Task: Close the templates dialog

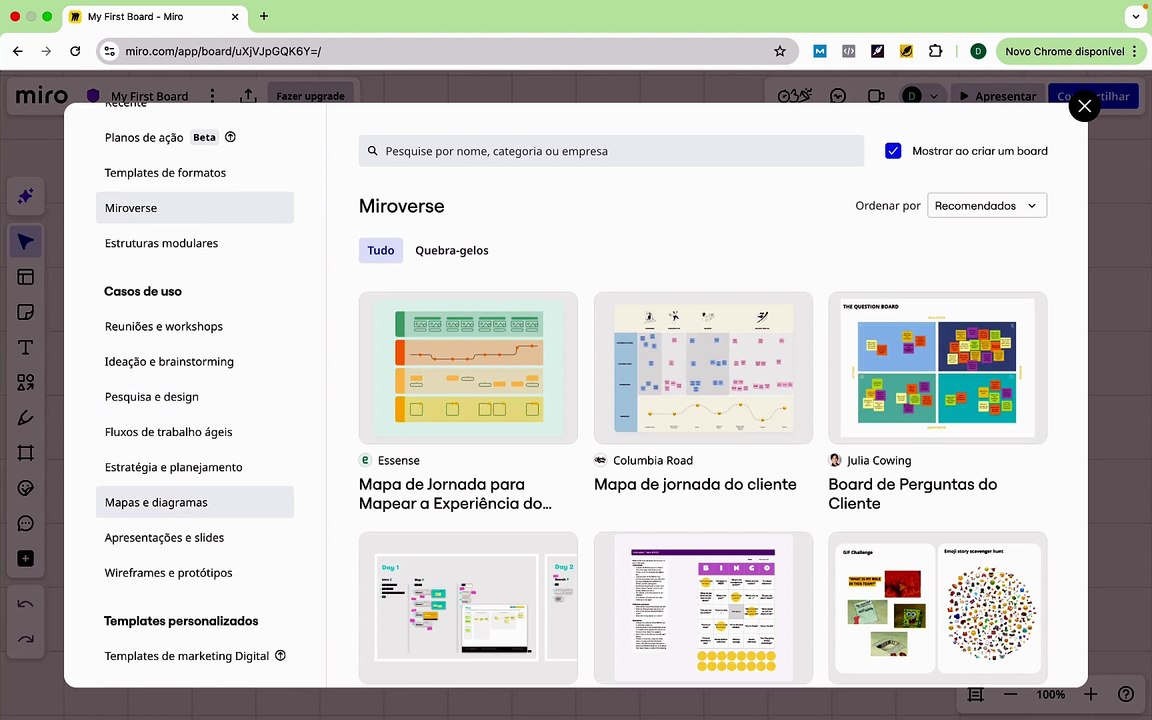Action: (x=1084, y=107)
